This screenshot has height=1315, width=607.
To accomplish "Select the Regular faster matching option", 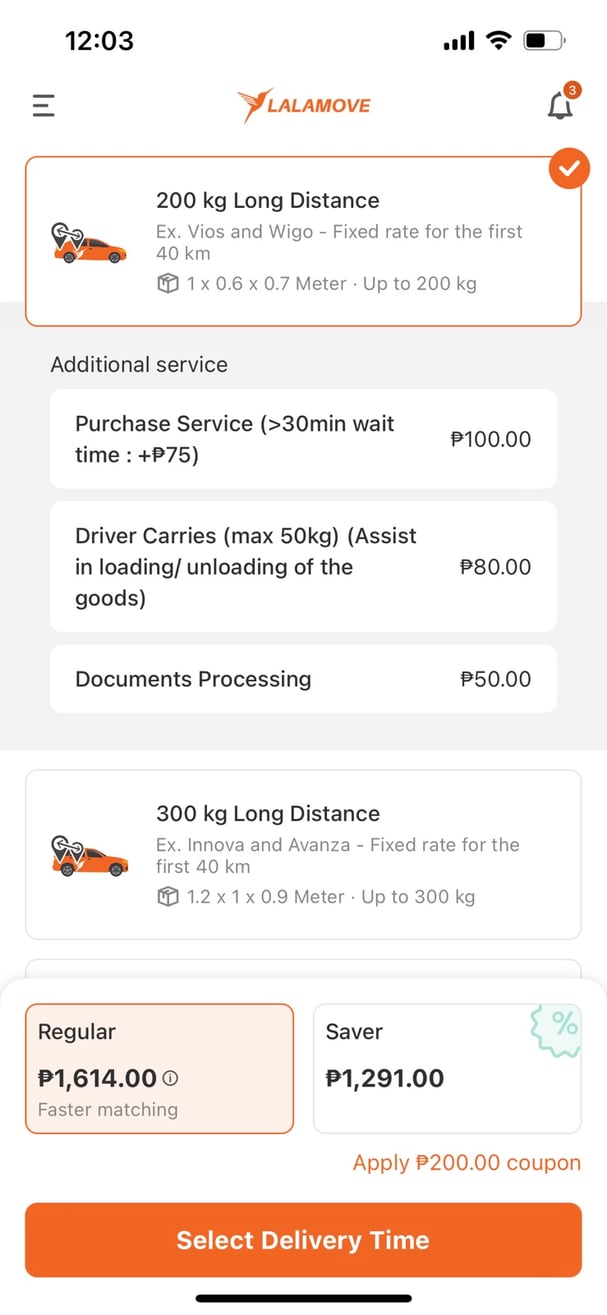I will point(159,1066).
